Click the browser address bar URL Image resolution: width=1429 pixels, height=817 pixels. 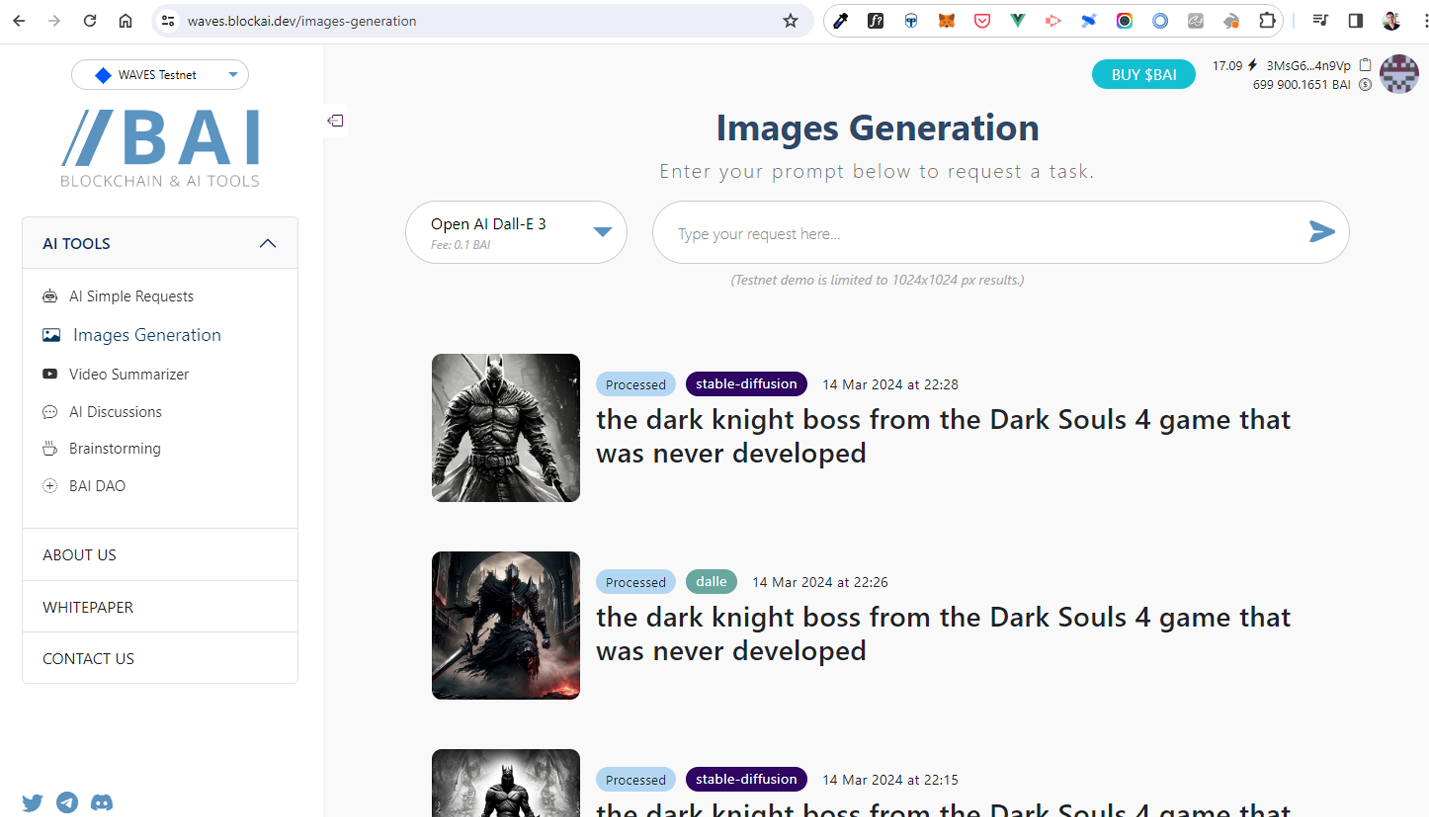pyautogui.click(x=302, y=21)
